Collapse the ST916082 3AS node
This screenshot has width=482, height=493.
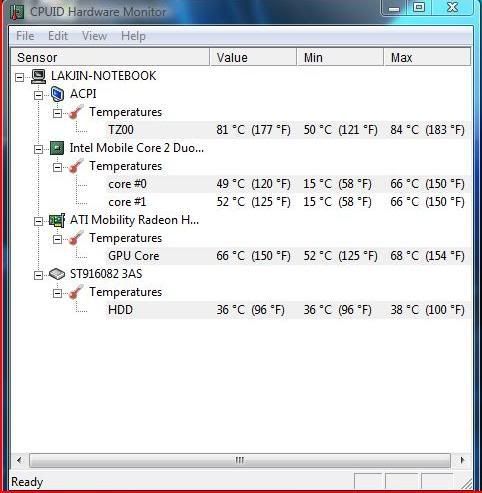[39, 275]
